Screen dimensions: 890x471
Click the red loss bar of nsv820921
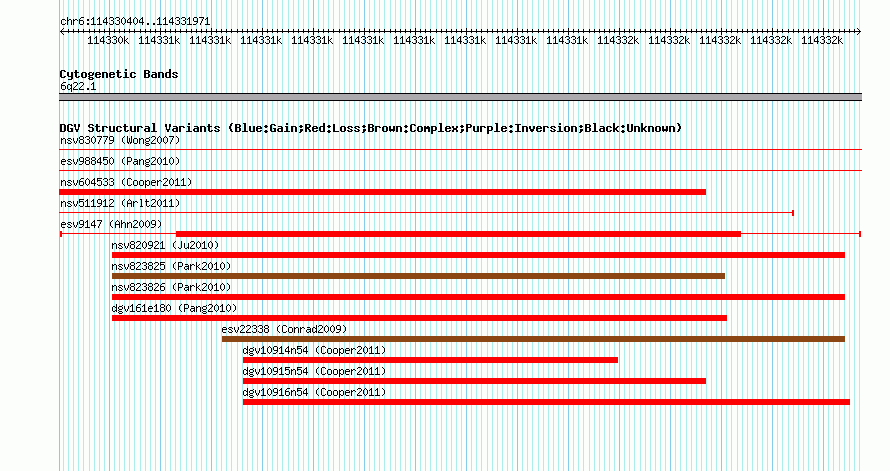478,255
